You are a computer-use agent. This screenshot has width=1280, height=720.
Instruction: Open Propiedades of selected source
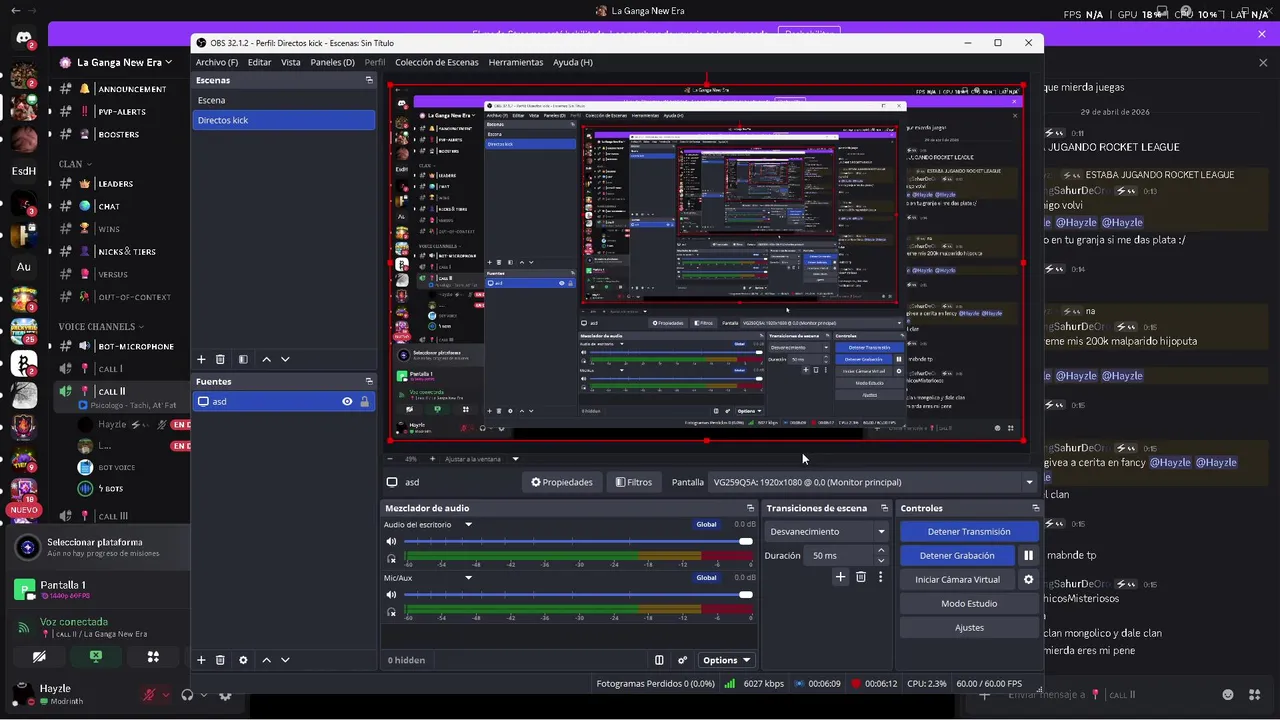tap(562, 482)
